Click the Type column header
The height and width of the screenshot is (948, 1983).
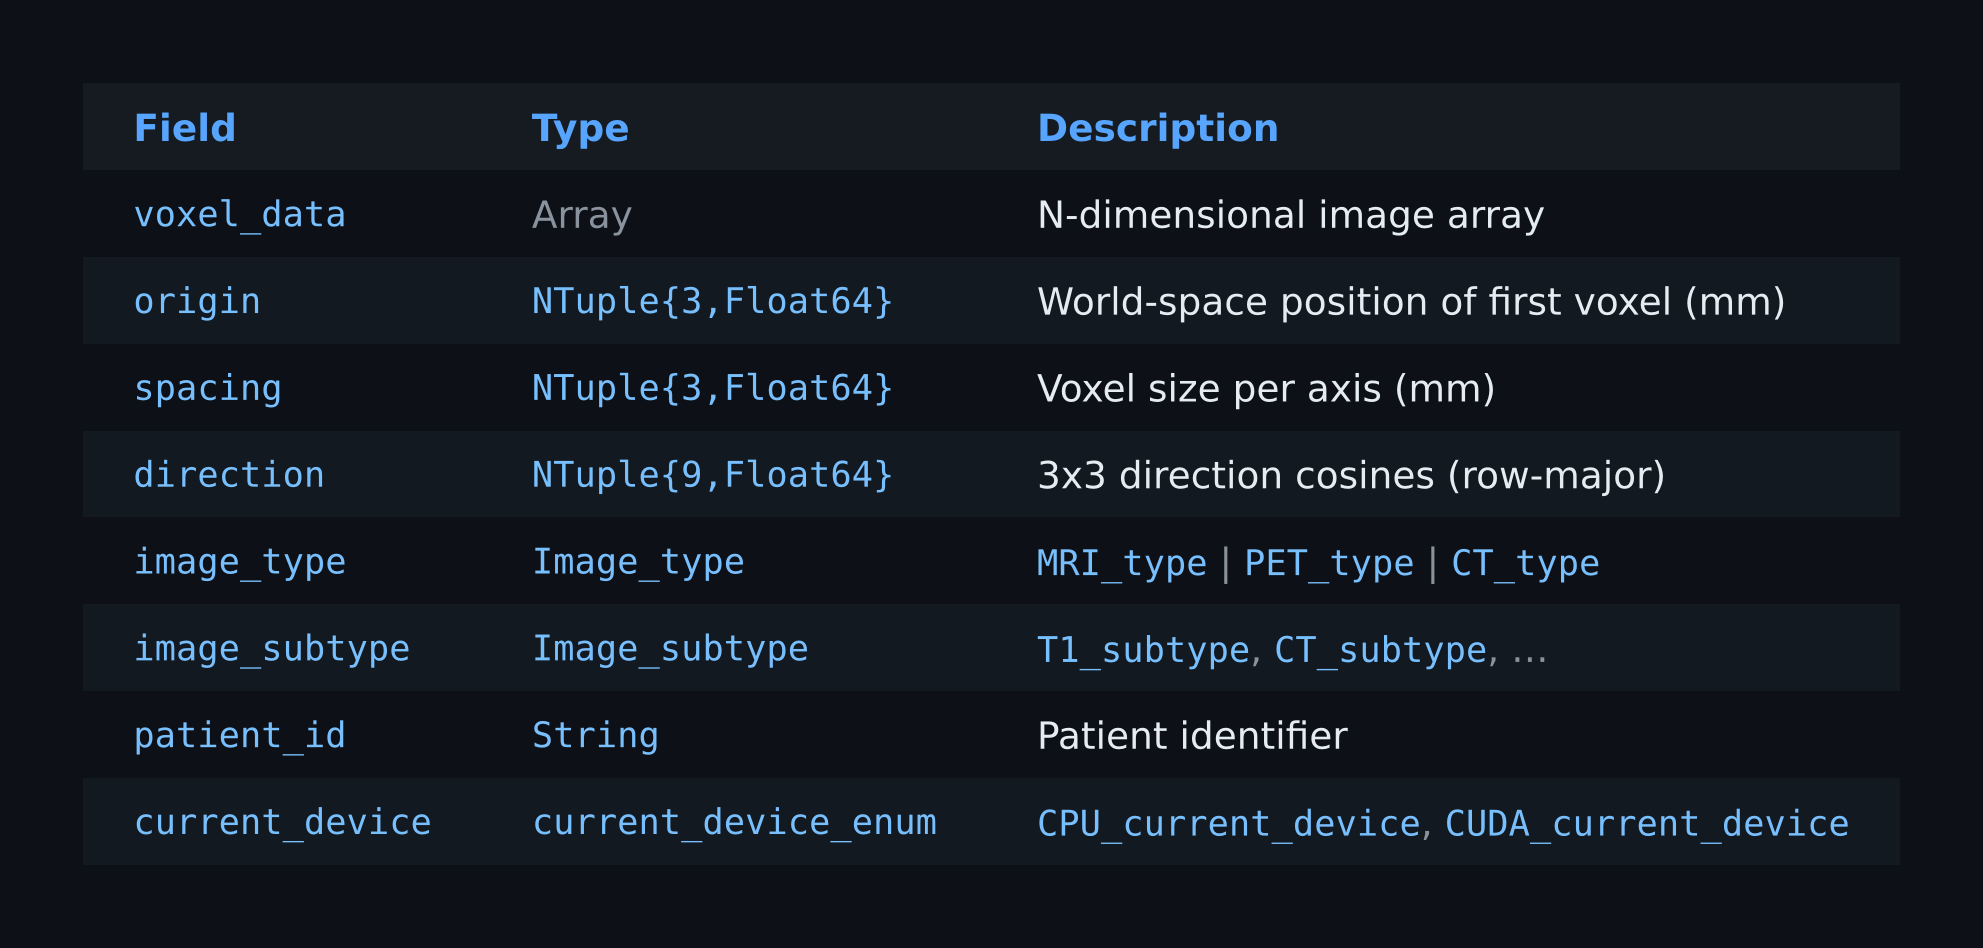(x=580, y=128)
